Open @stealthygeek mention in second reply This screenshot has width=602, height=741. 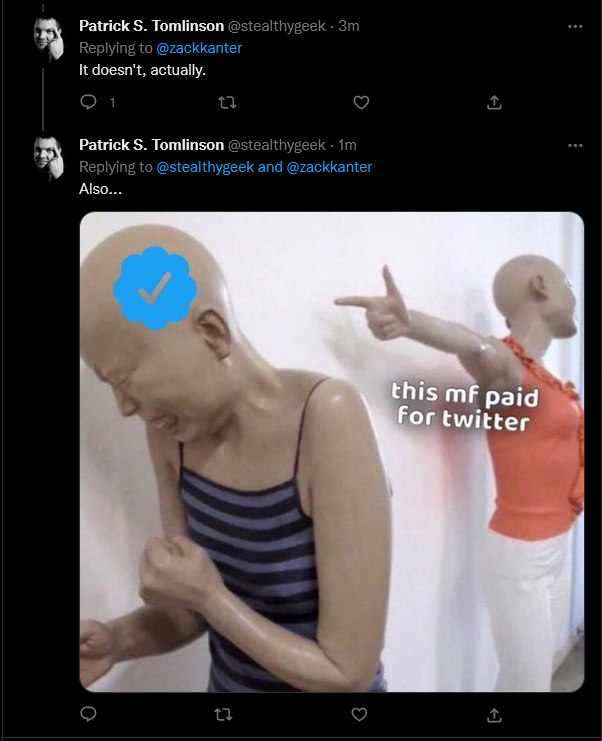point(205,167)
